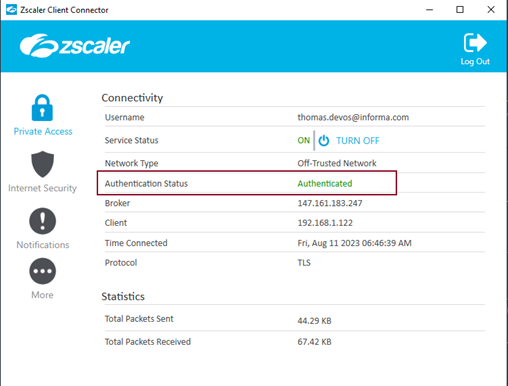This screenshot has width=508, height=386.
Task: Click the Authentication Status label
Action: 146,184
